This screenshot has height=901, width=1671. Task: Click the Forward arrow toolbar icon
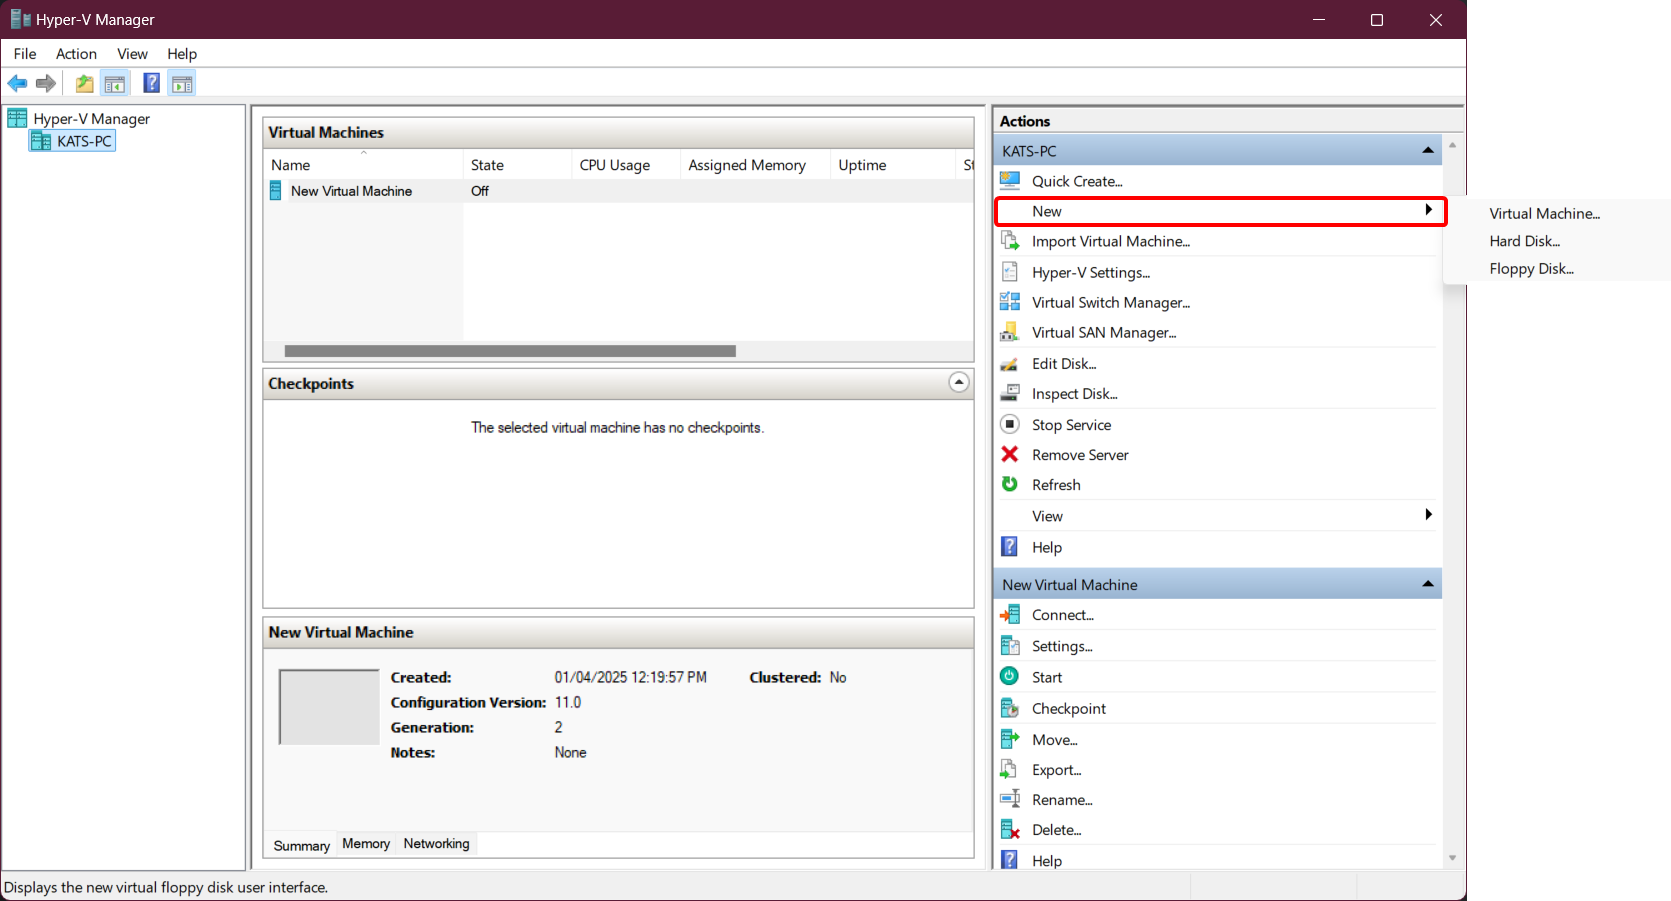coord(45,83)
